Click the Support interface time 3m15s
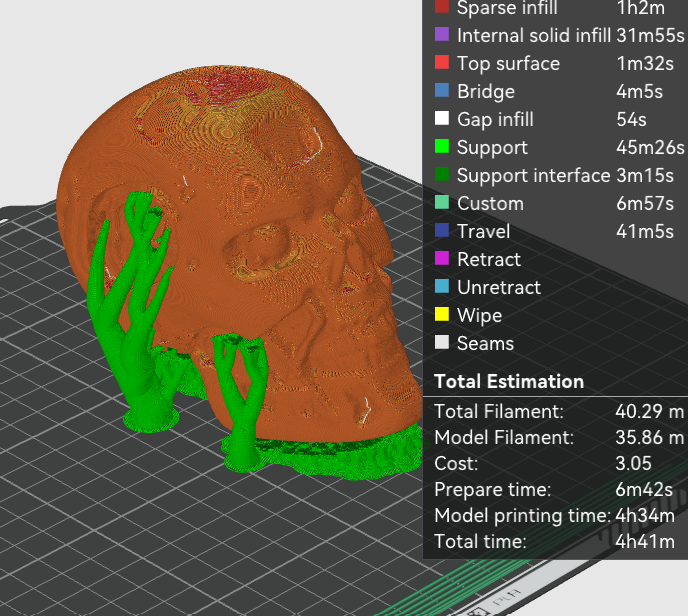This screenshot has width=688, height=616. point(645,175)
